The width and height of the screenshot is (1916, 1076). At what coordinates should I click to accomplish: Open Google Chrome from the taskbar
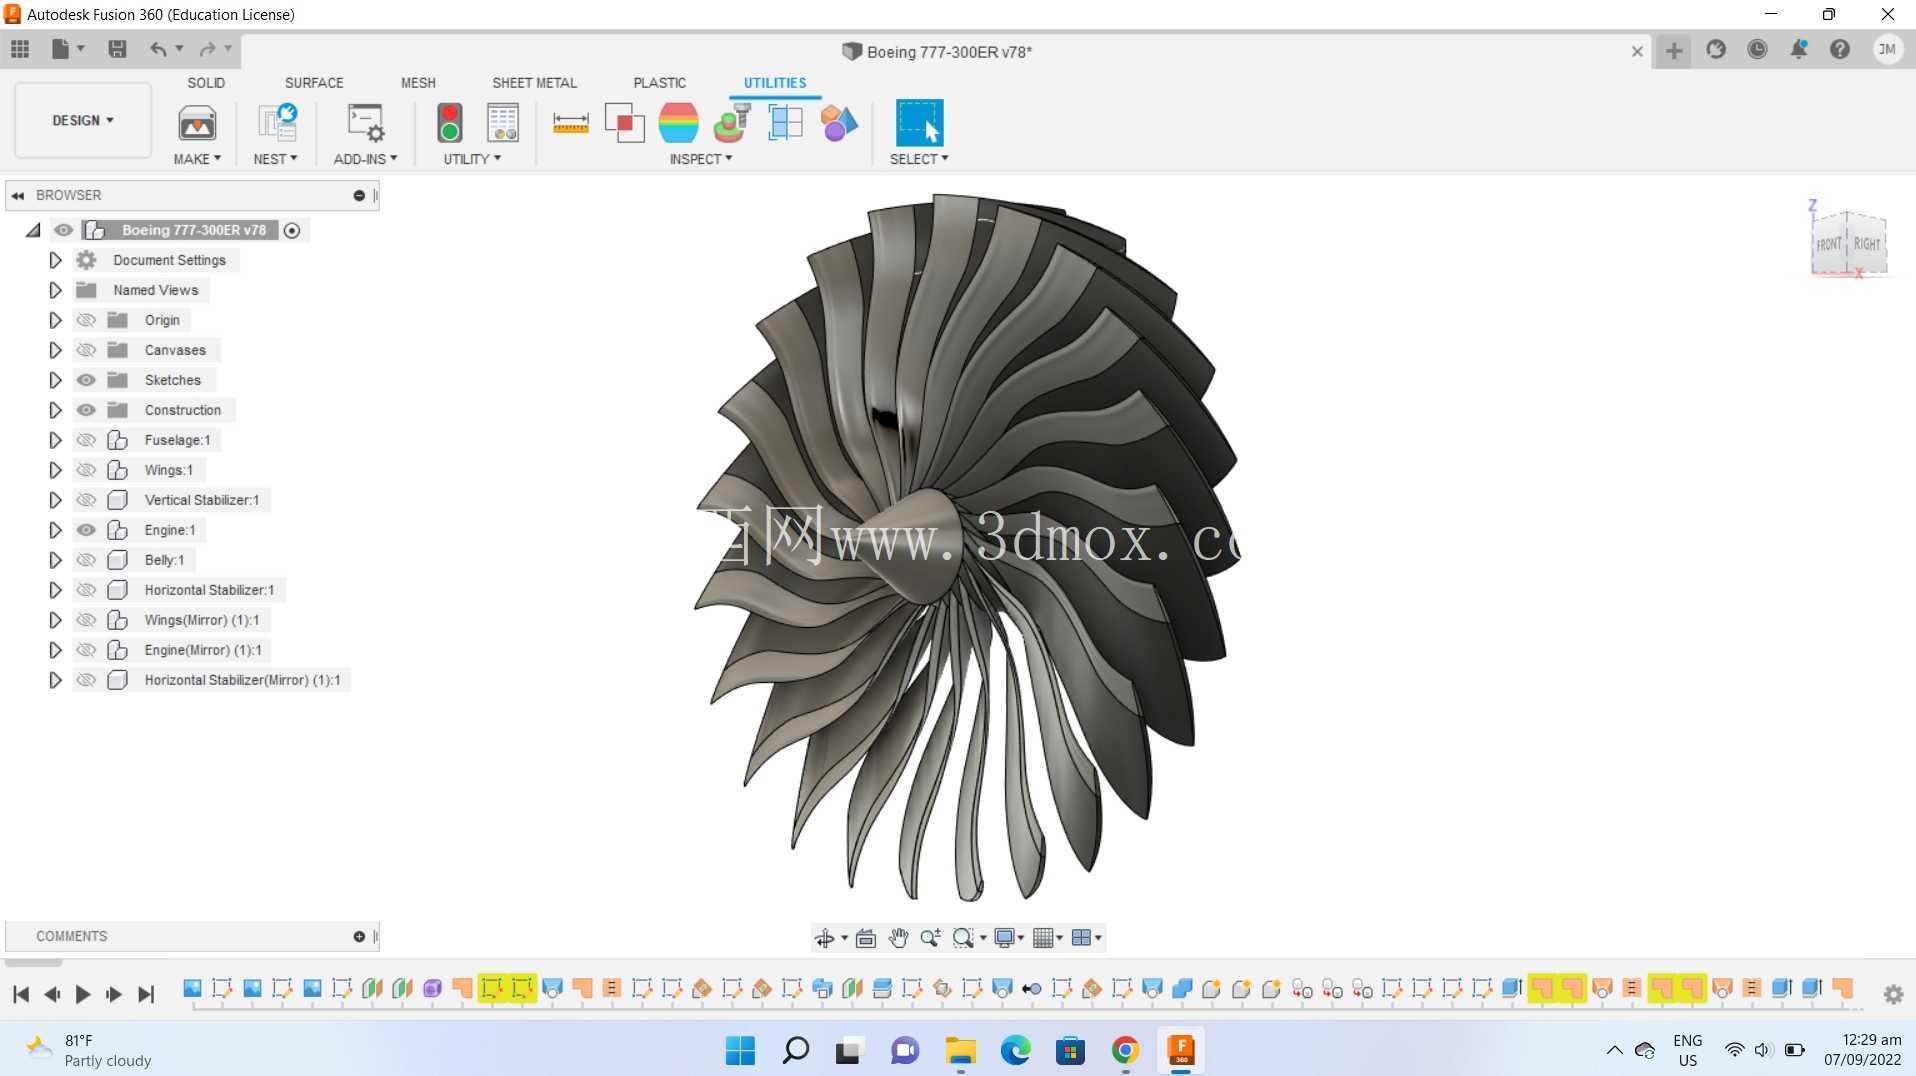coord(1125,1050)
